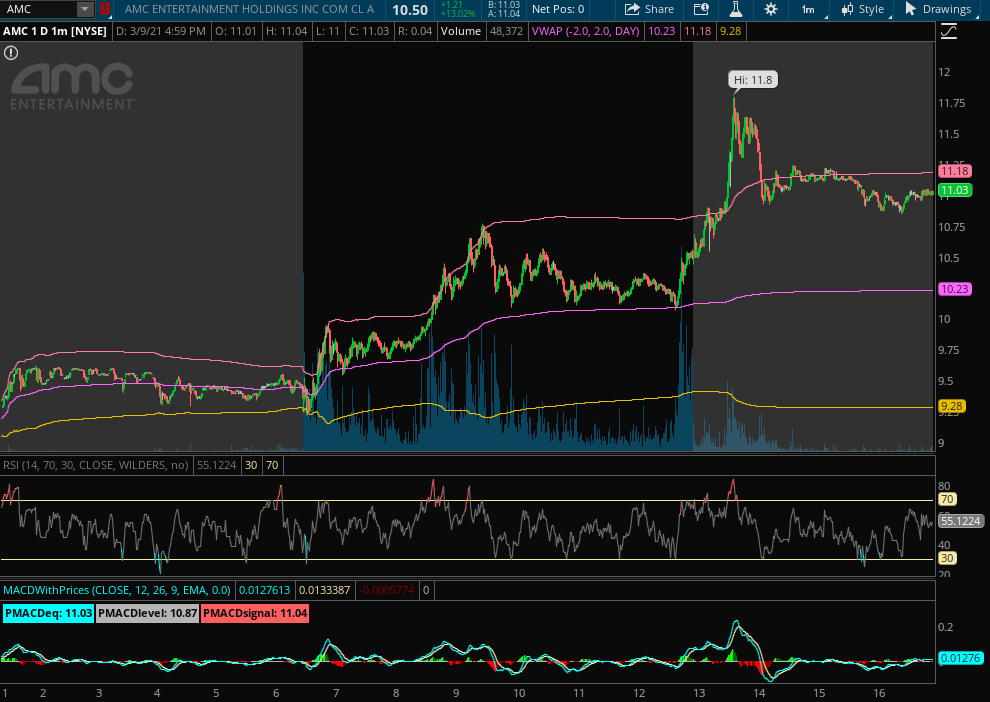This screenshot has width=990, height=702.
Task: Click the Hi: 11.8 price bubble
Action: pos(753,80)
